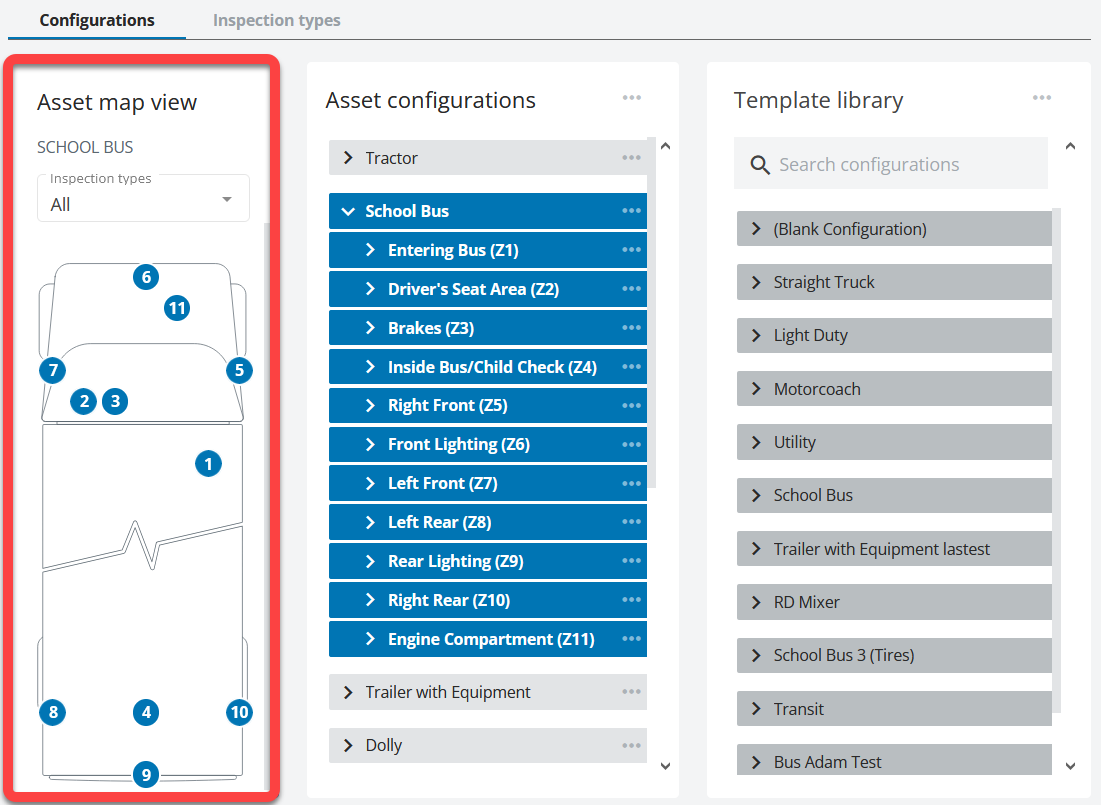Select zone marker 9 on the bus map
1101x805 pixels.
[146, 775]
